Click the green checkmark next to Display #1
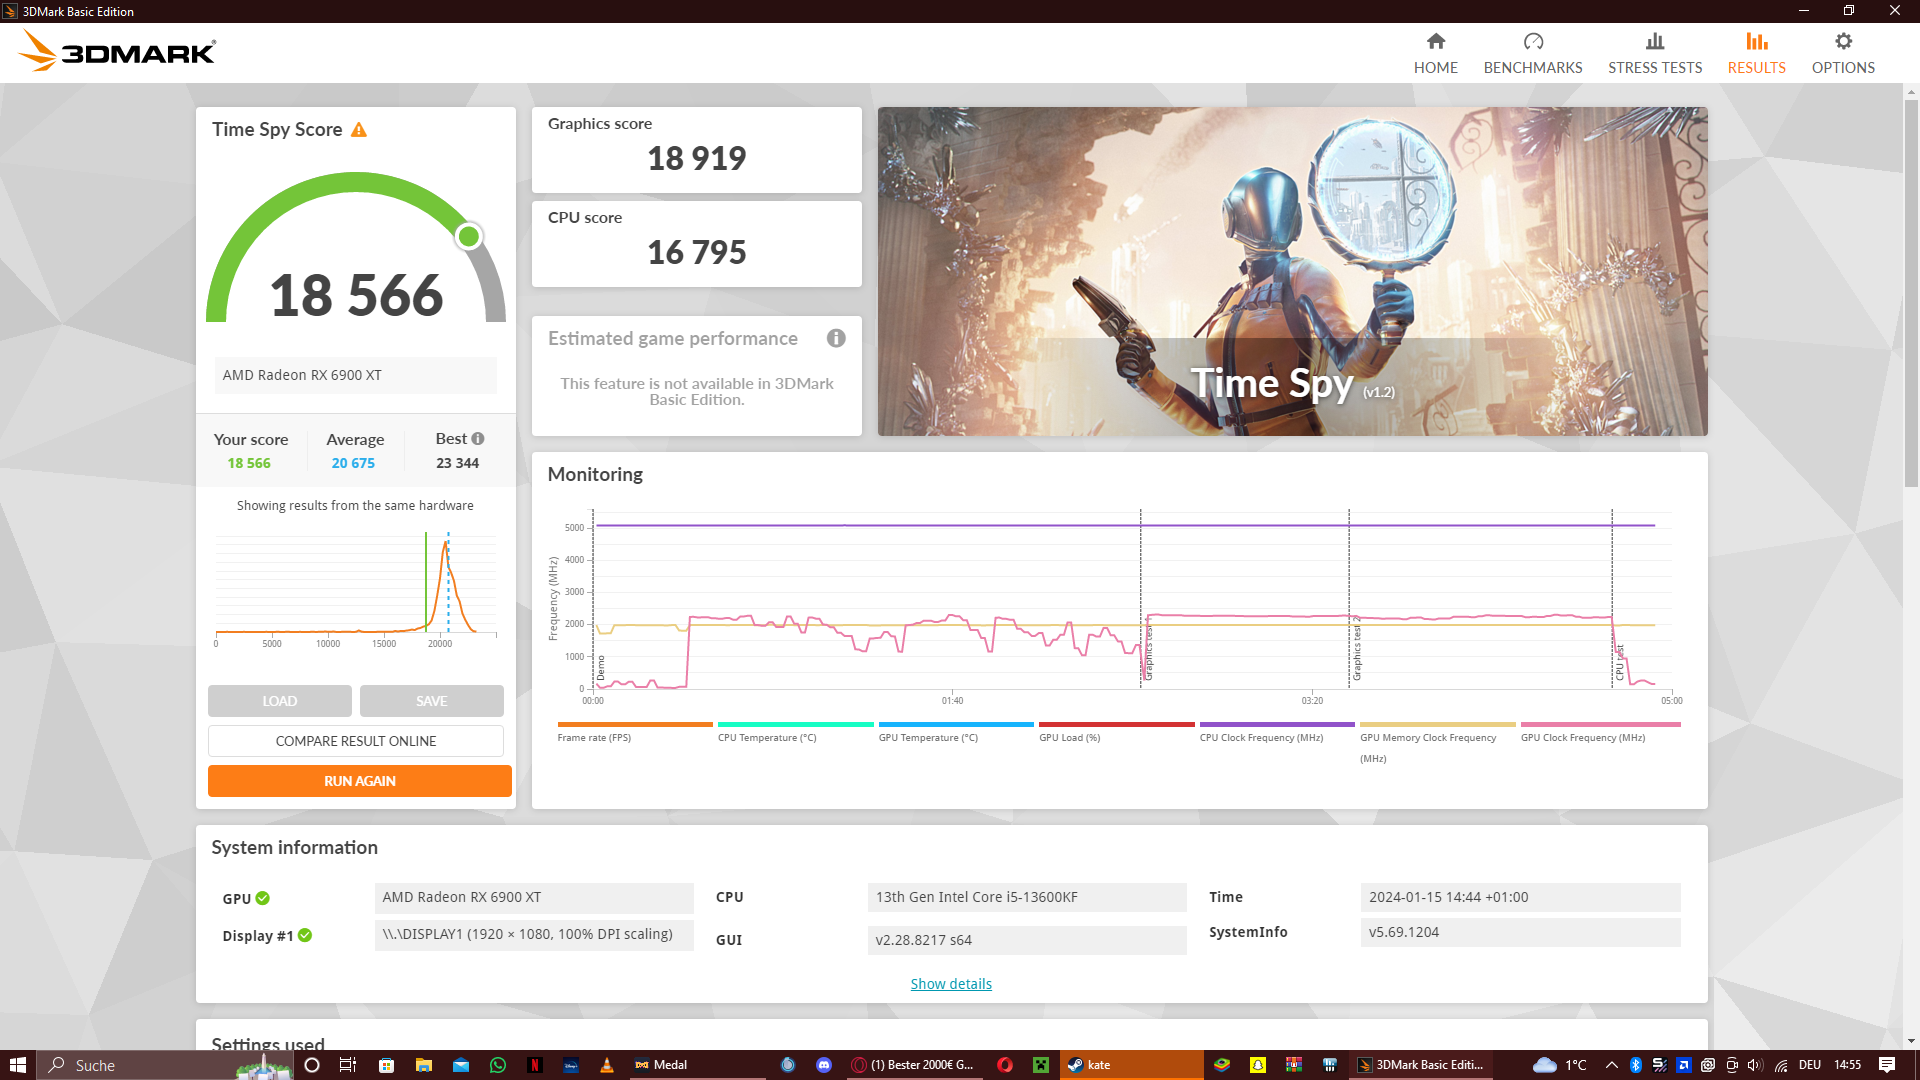The height and width of the screenshot is (1080, 1920). (x=306, y=935)
